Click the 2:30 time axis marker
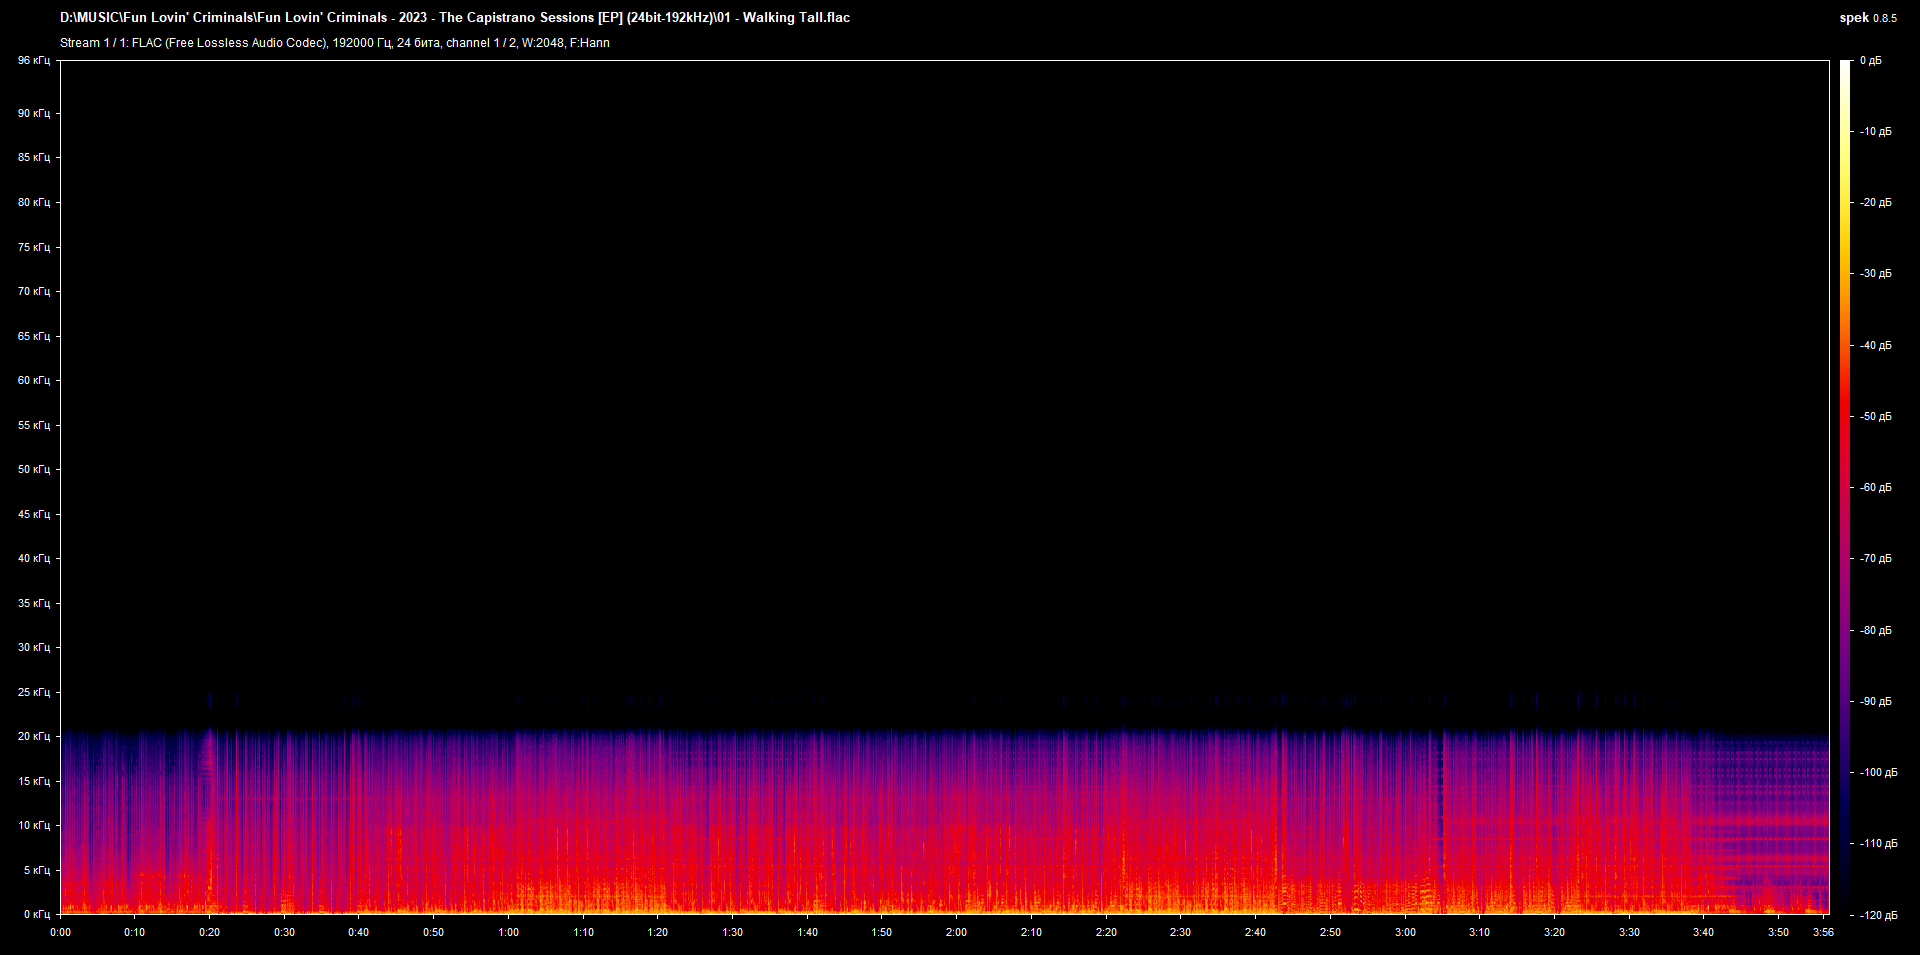The image size is (1920, 955). (x=1180, y=932)
